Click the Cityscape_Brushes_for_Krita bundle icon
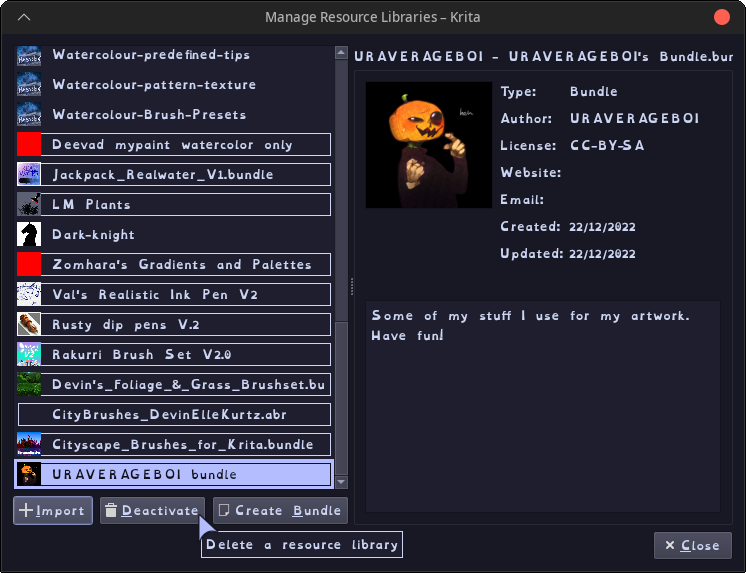The width and height of the screenshot is (746, 573). 29,444
